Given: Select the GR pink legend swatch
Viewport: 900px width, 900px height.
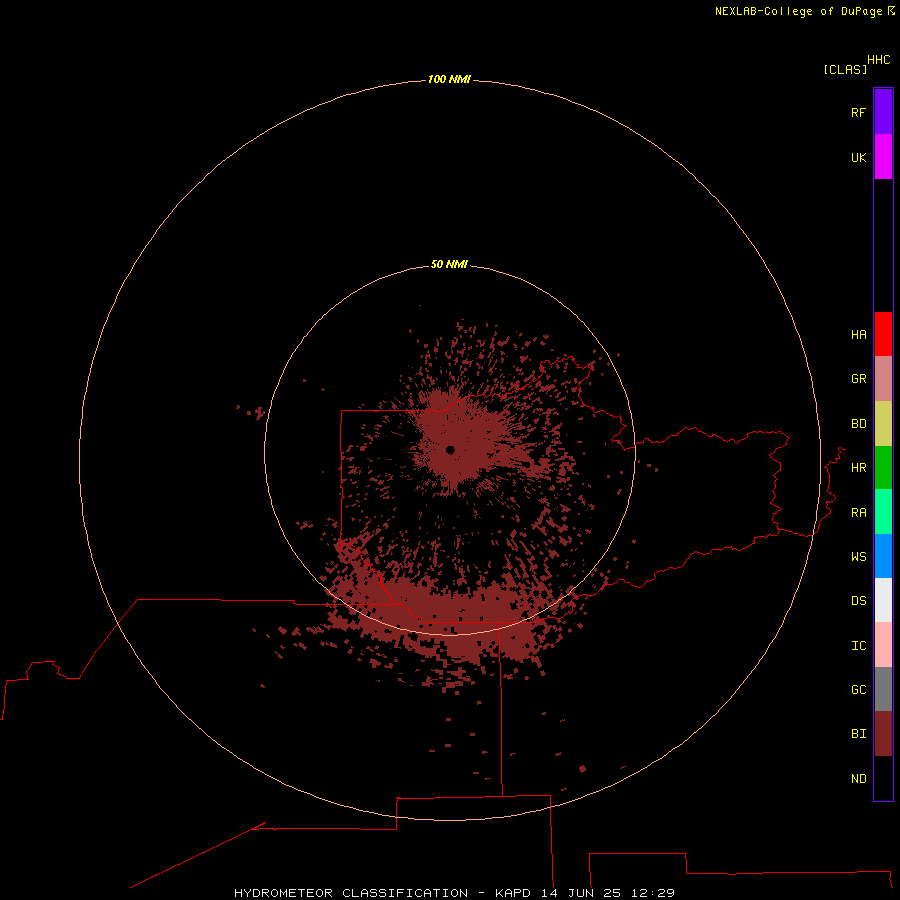Looking at the screenshot, I should point(883,379).
